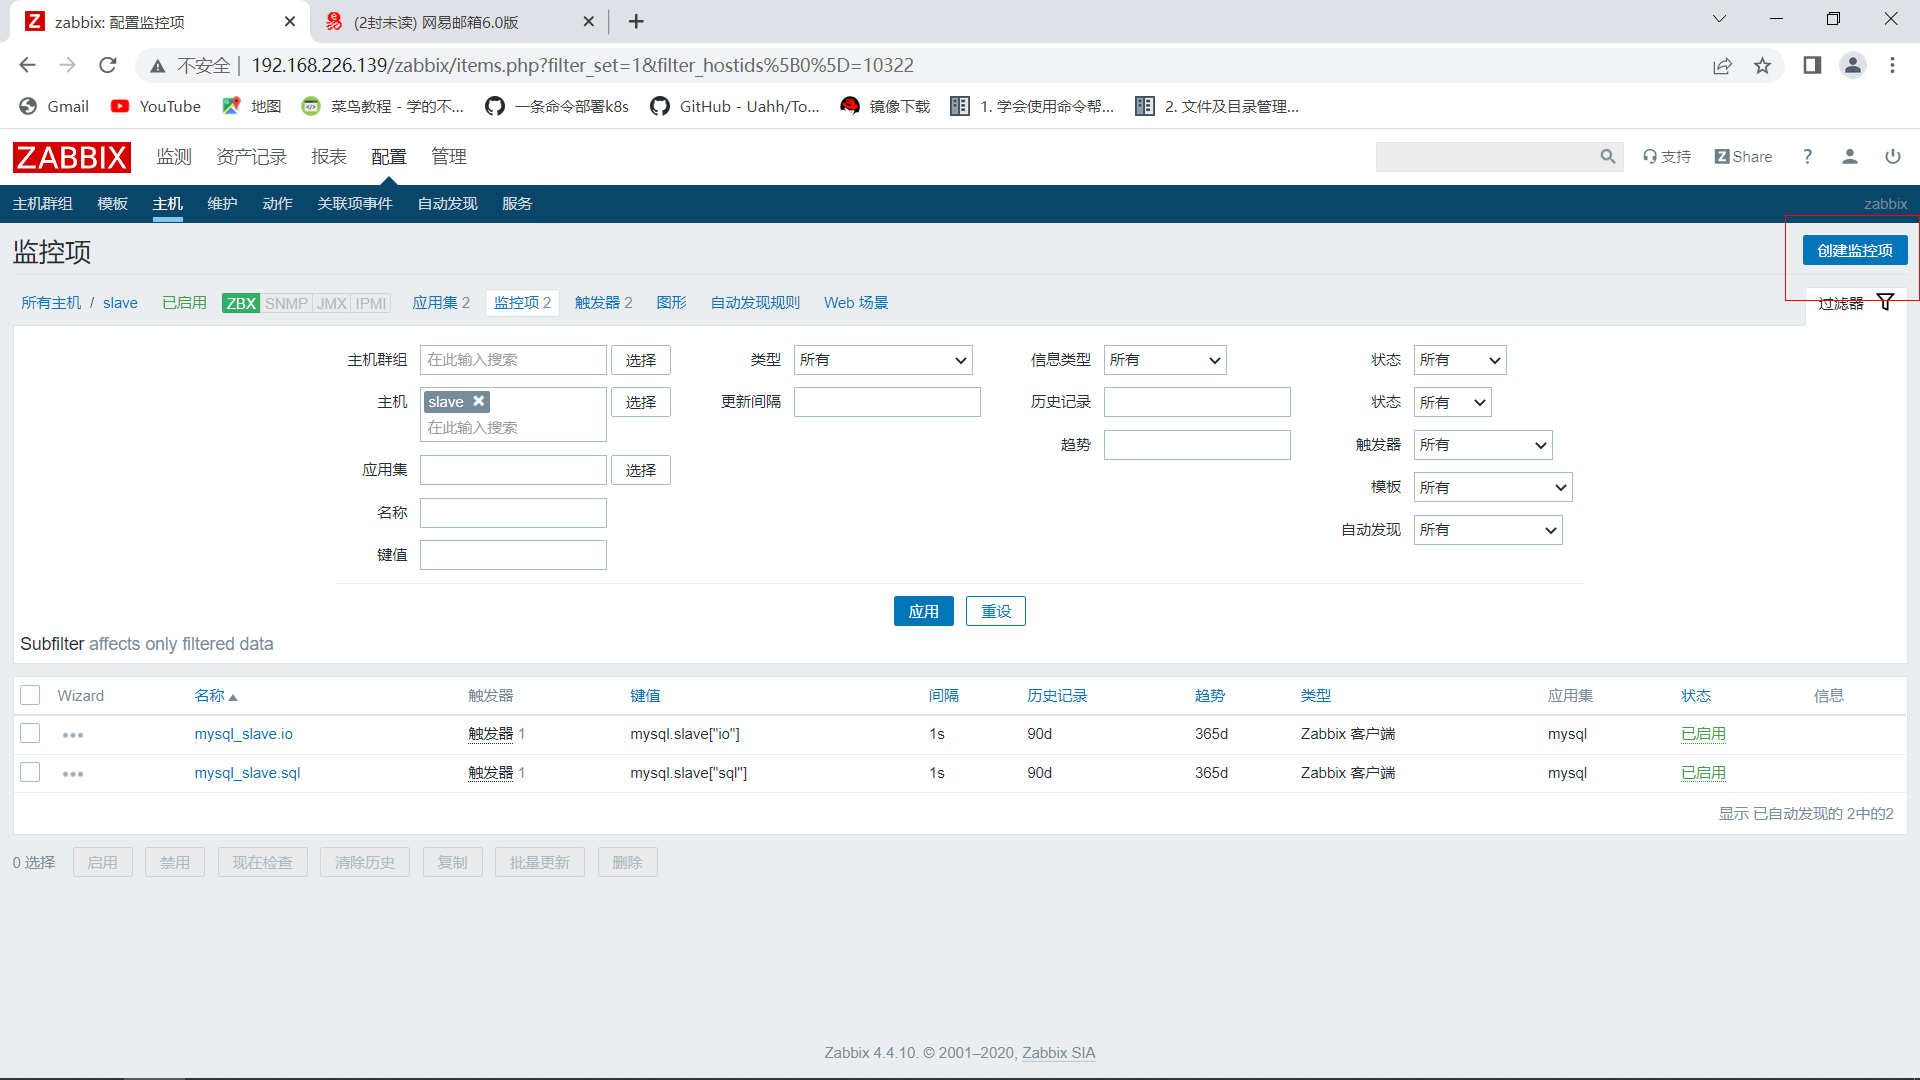The height and width of the screenshot is (1080, 1920).
Task: Click the logout power icon
Action: click(x=1892, y=157)
